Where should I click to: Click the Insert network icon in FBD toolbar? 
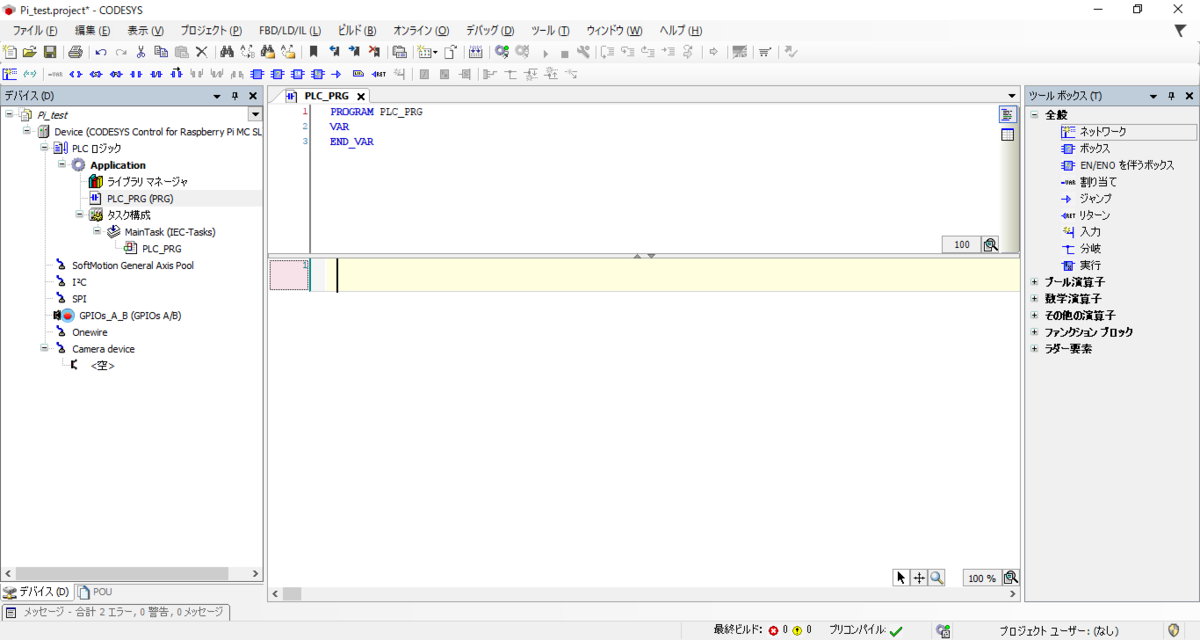(x=10, y=73)
